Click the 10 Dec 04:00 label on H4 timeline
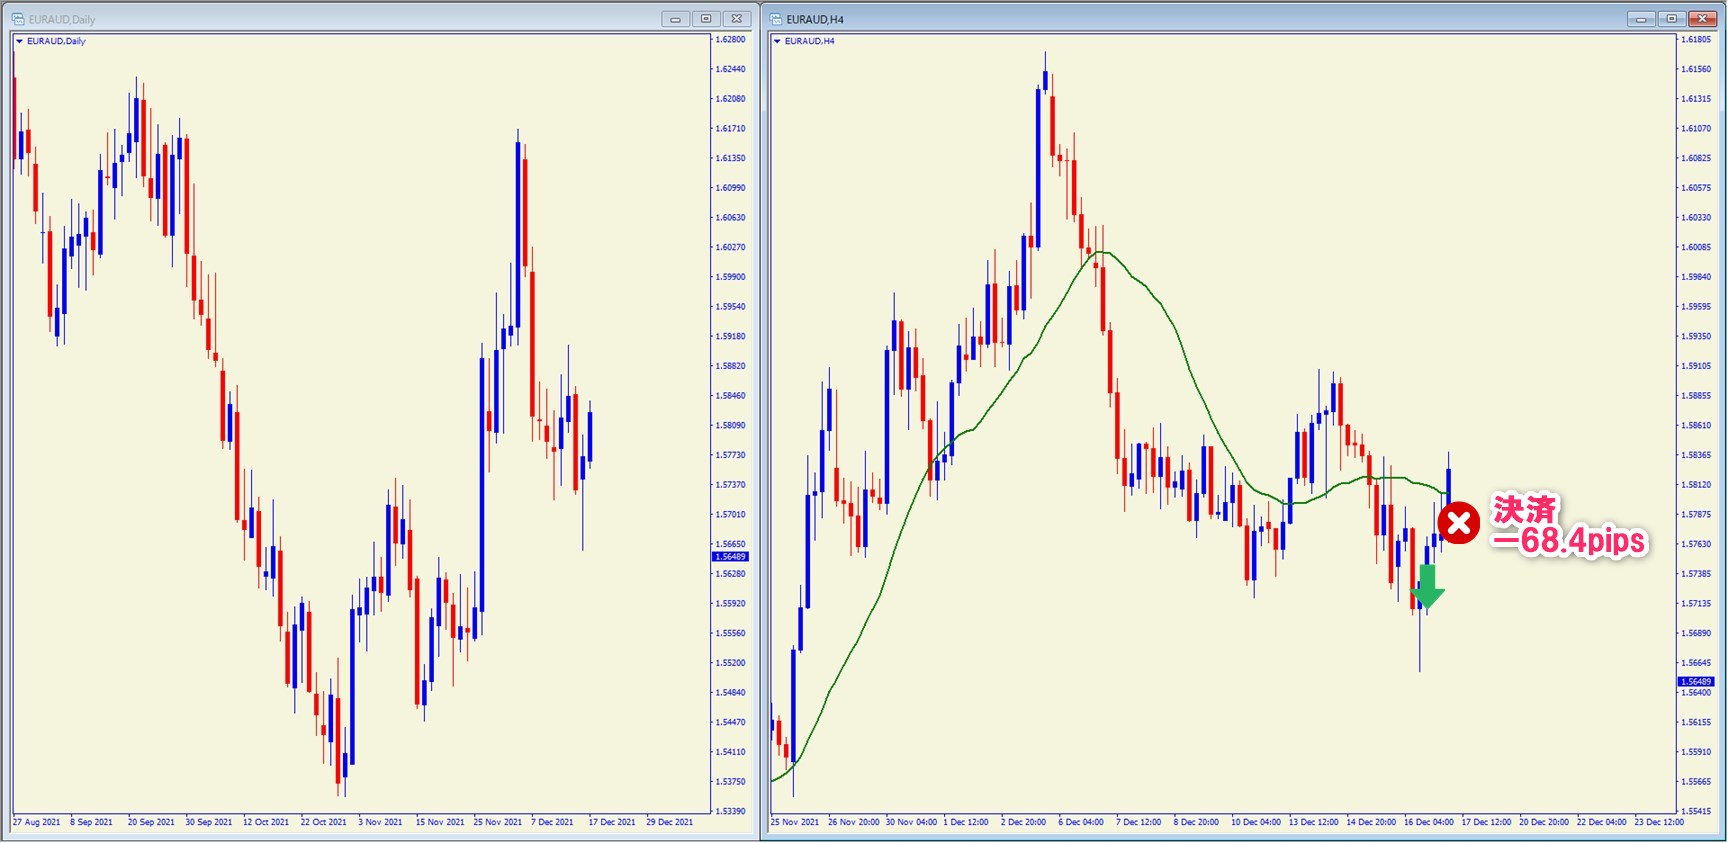Screen dimensions: 1728x843 coord(1256,822)
